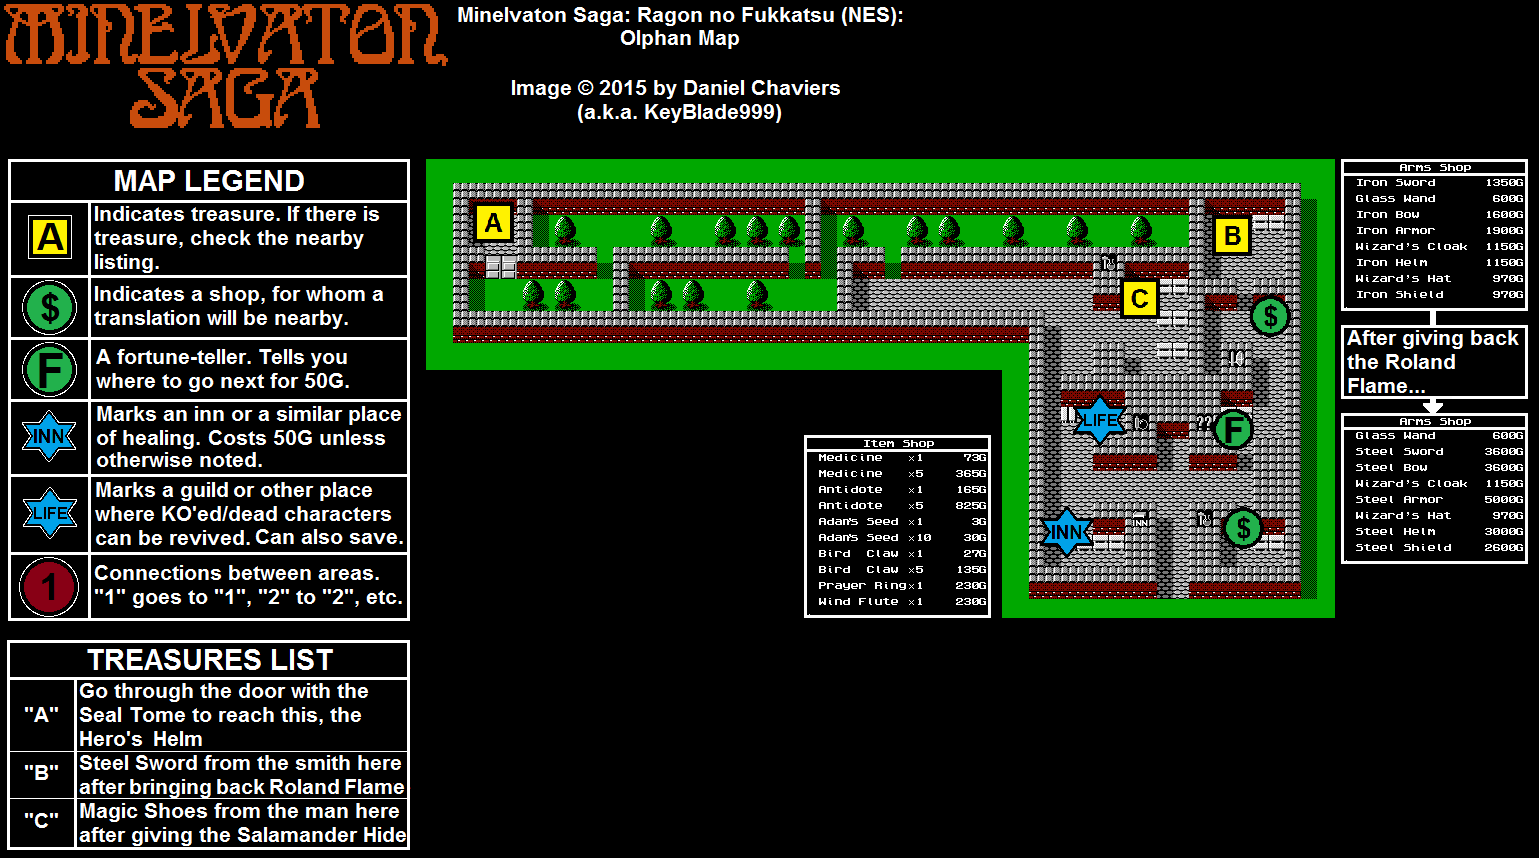This screenshot has height=858, width=1539.
Task: Click the treasure A icon in the Map Legend
Action: [50, 238]
